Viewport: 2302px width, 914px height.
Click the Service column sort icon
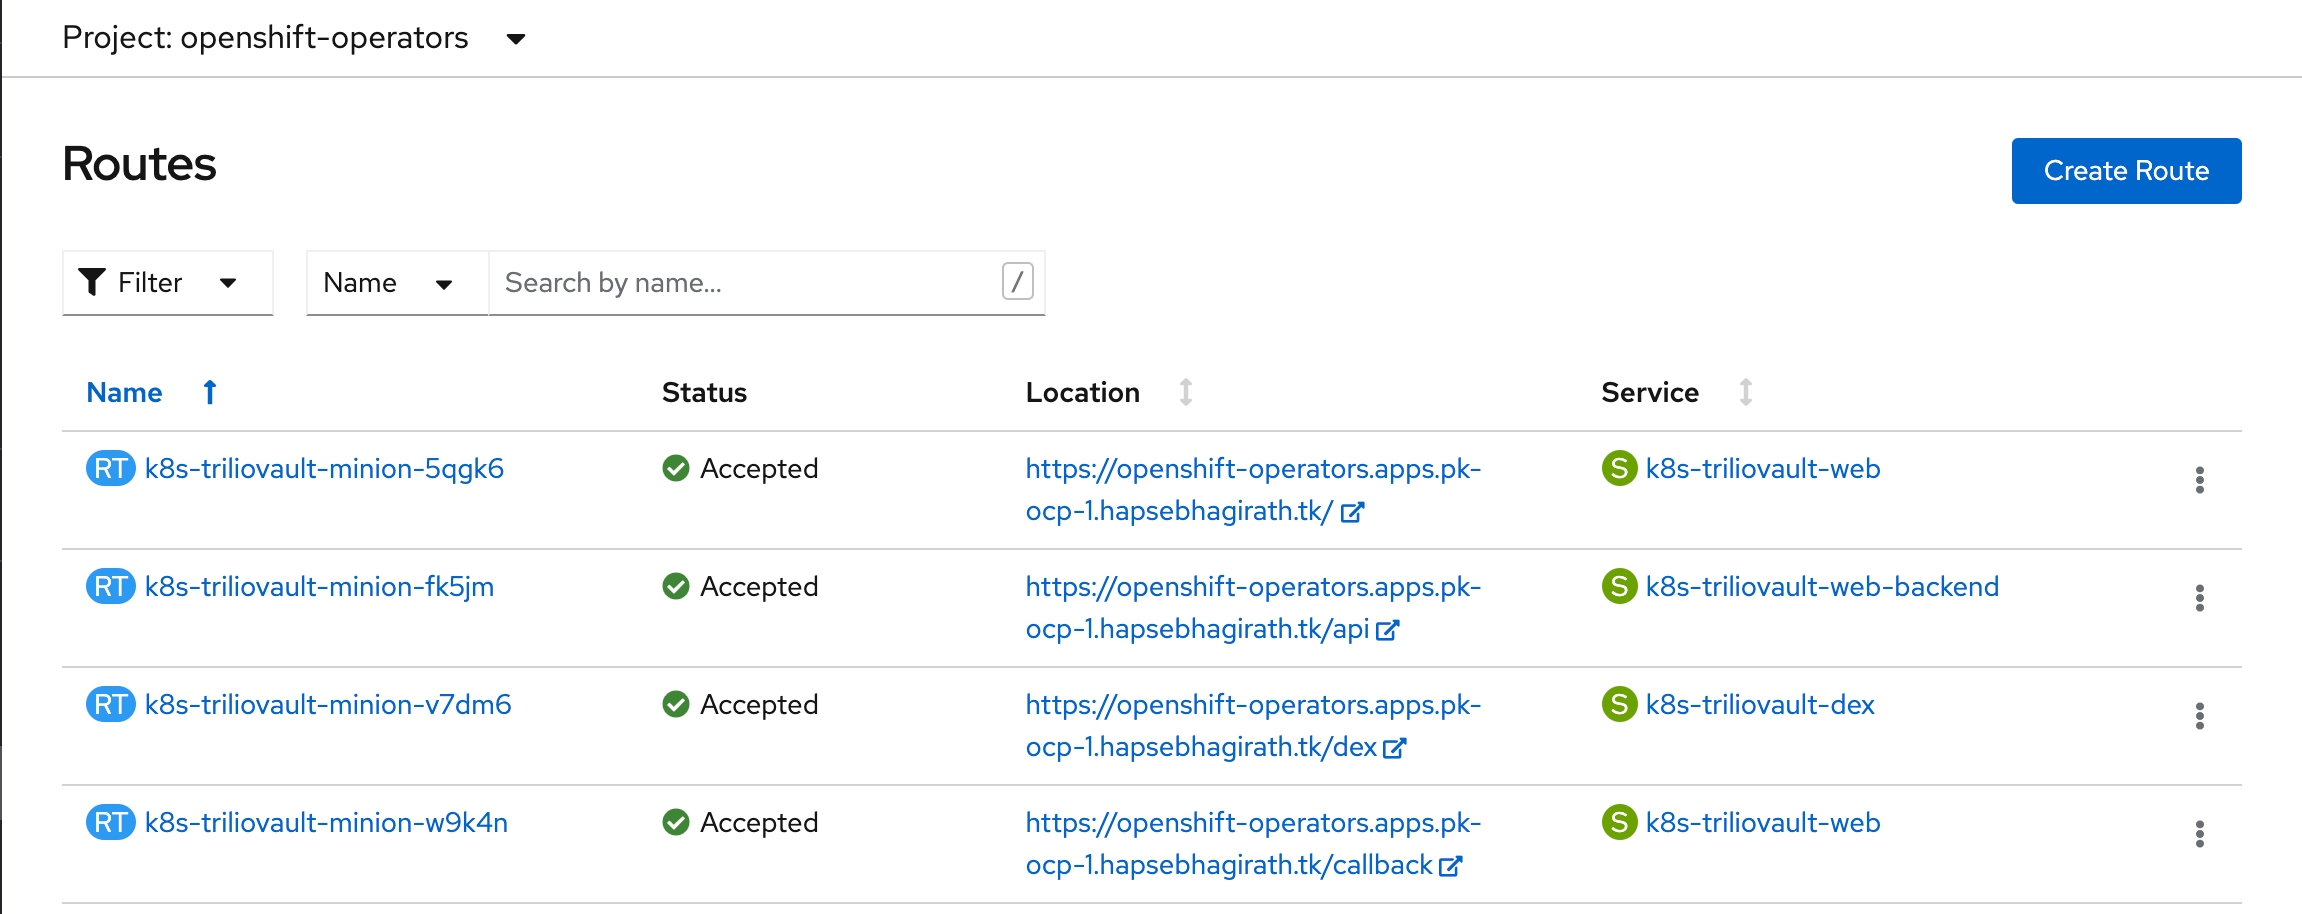[x=1745, y=392]
